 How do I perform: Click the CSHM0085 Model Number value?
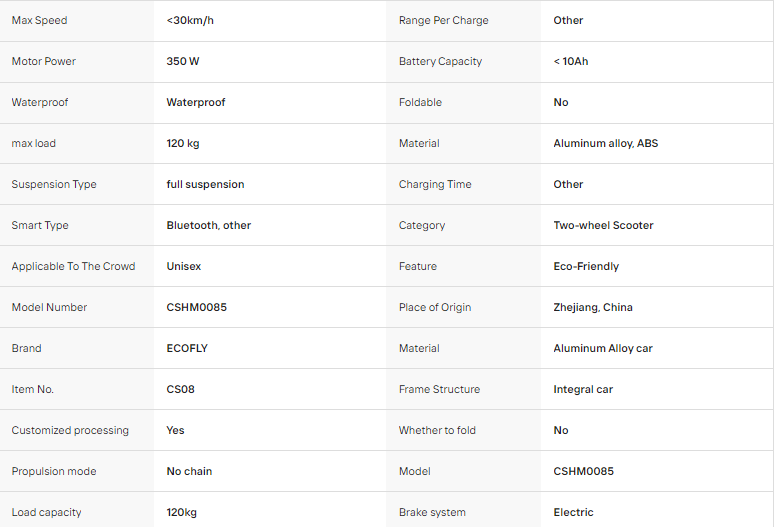[196, 307]
